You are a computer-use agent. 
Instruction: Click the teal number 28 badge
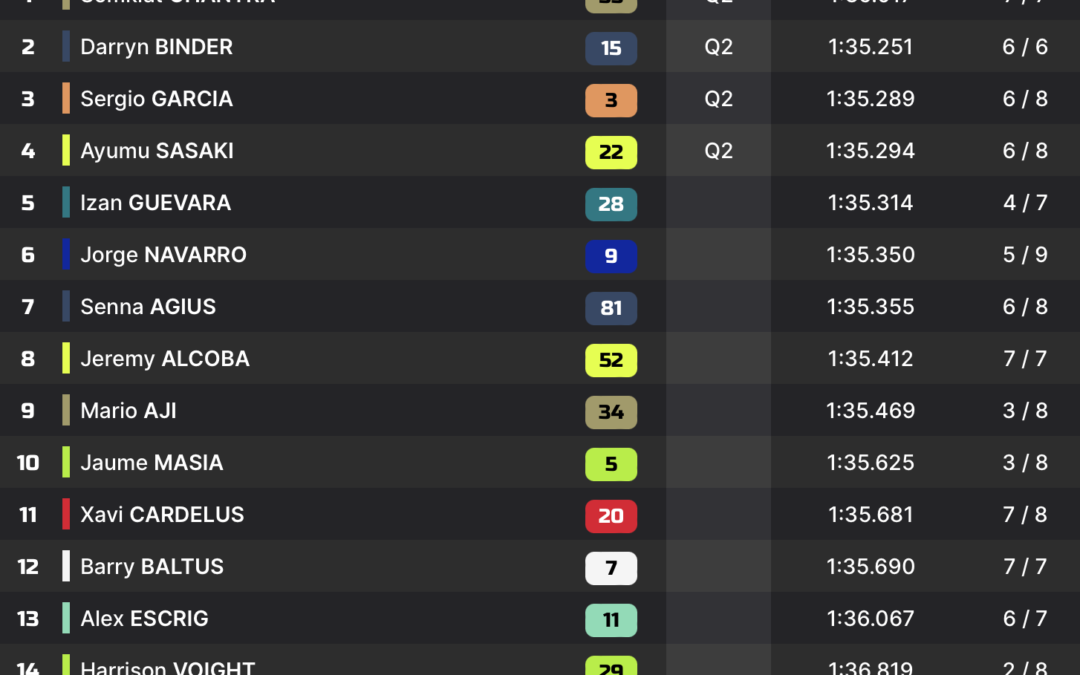611,204
